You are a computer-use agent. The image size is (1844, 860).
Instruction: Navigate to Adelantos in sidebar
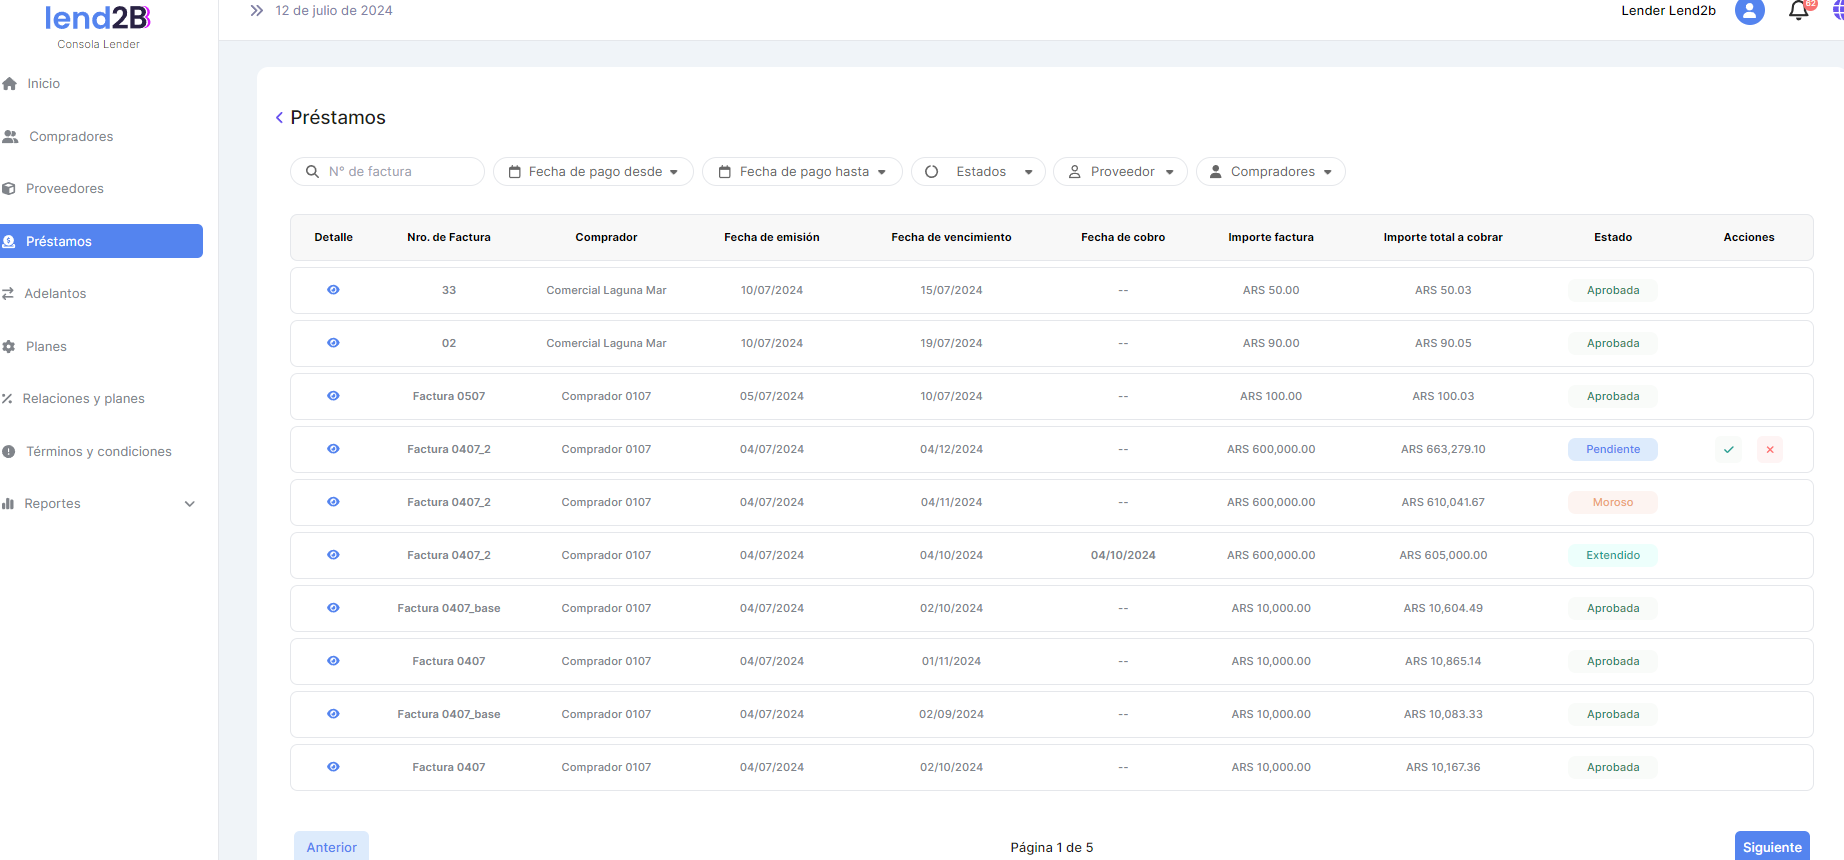click(55, 294)
